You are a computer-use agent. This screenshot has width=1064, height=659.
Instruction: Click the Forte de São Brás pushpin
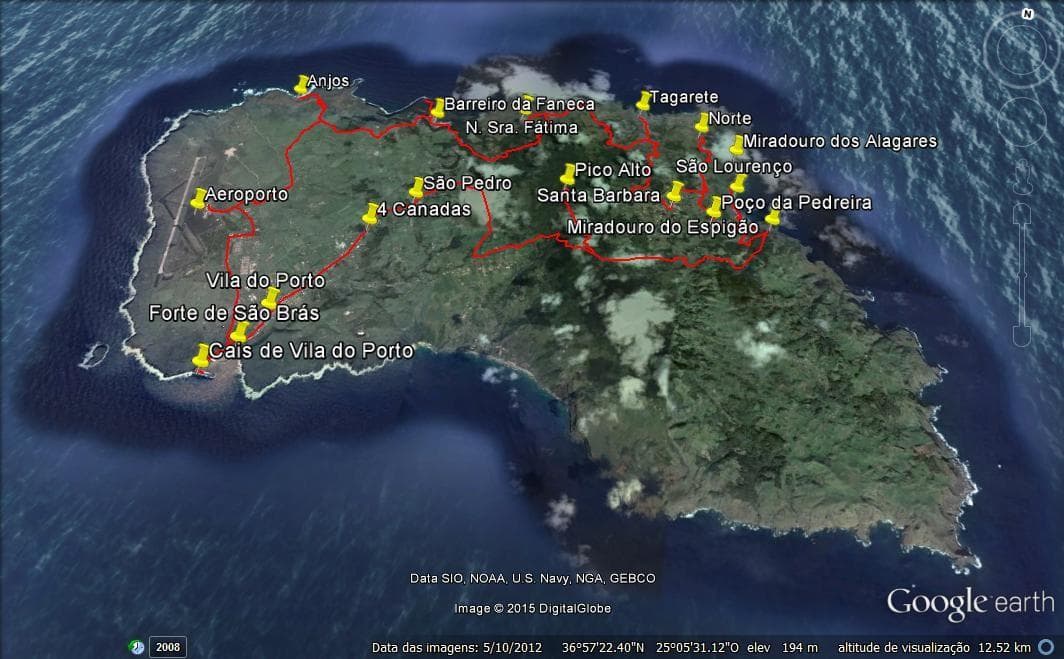(x=240, y=332)
